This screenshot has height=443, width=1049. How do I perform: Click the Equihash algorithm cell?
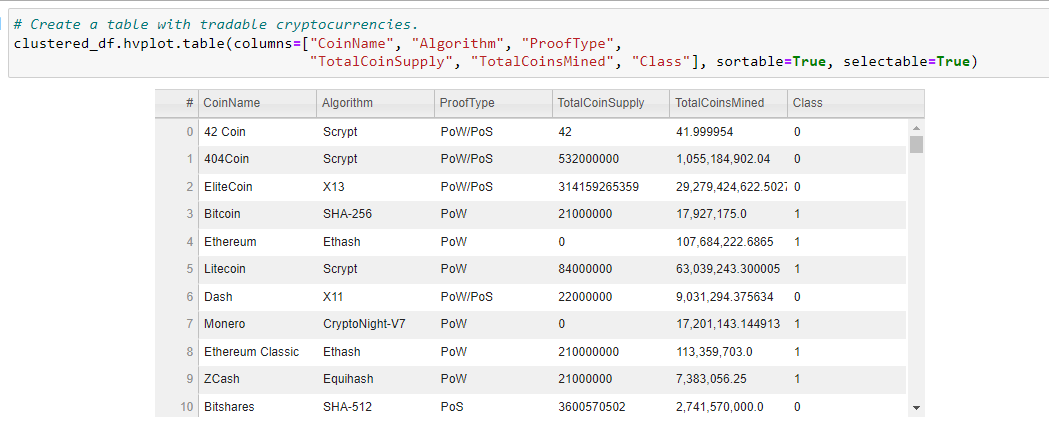coord(375,379)
